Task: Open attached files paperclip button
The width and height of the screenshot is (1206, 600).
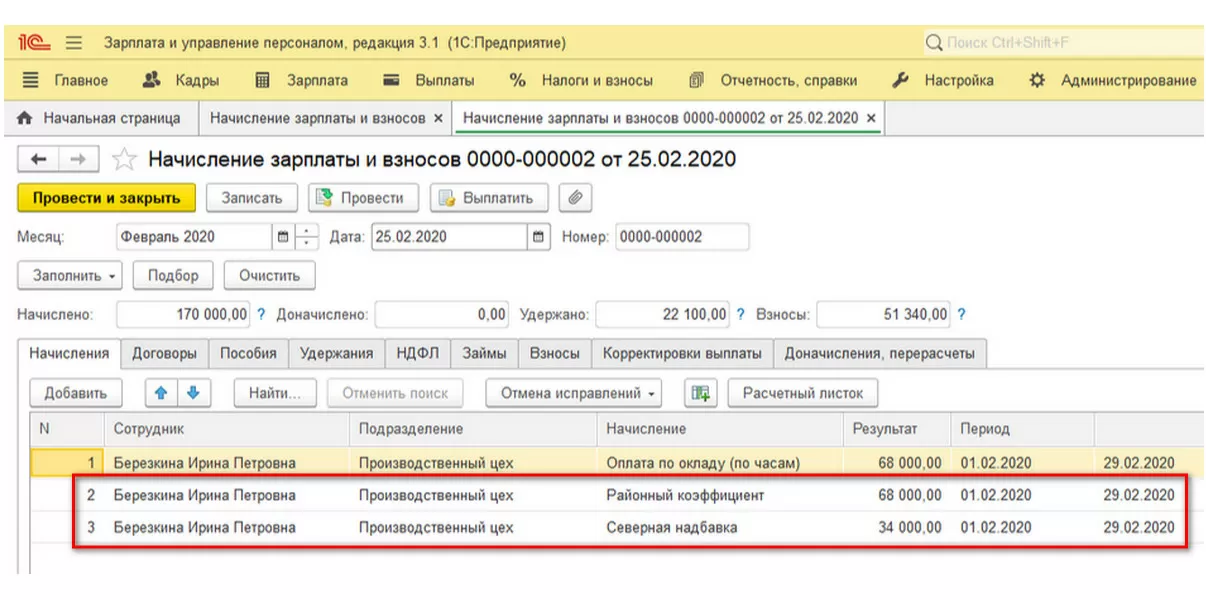Action: [x=574, y=197]
